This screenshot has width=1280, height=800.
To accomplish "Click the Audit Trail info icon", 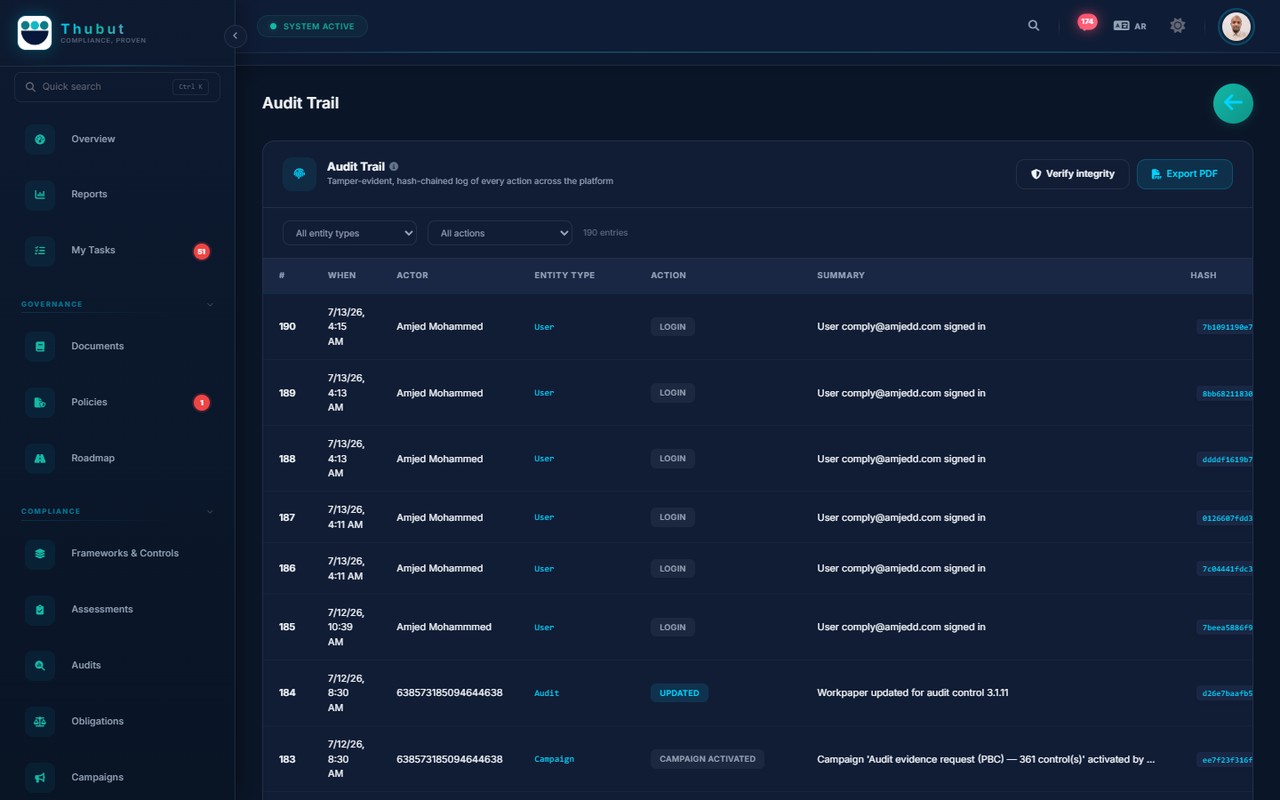I will [394, 167].
